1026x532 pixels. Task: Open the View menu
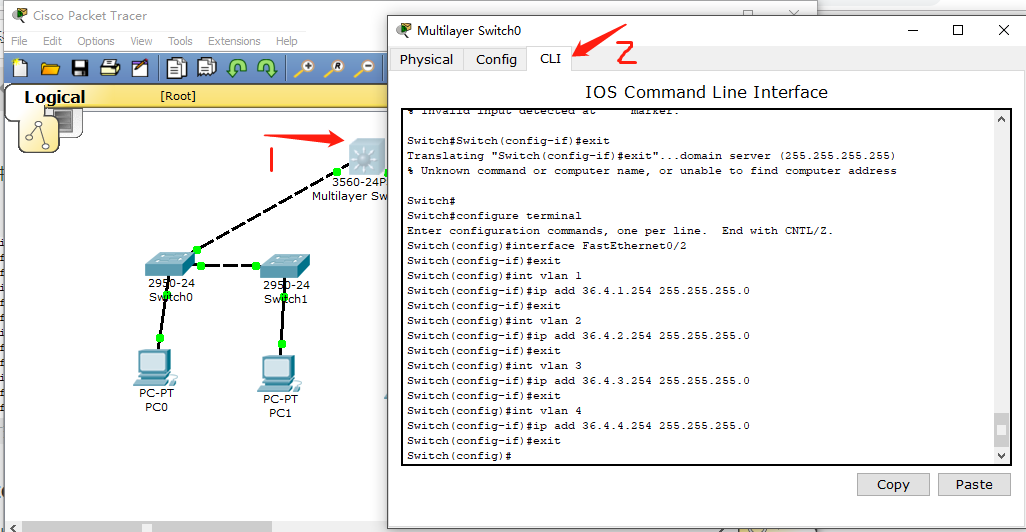coord(141,41)
